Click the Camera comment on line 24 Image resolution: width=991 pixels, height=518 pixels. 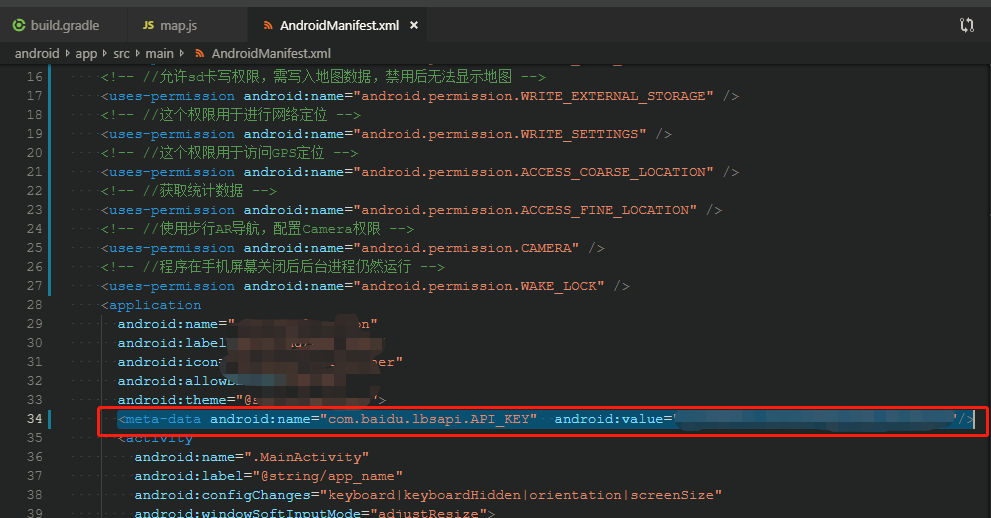[x=257, y=229]
